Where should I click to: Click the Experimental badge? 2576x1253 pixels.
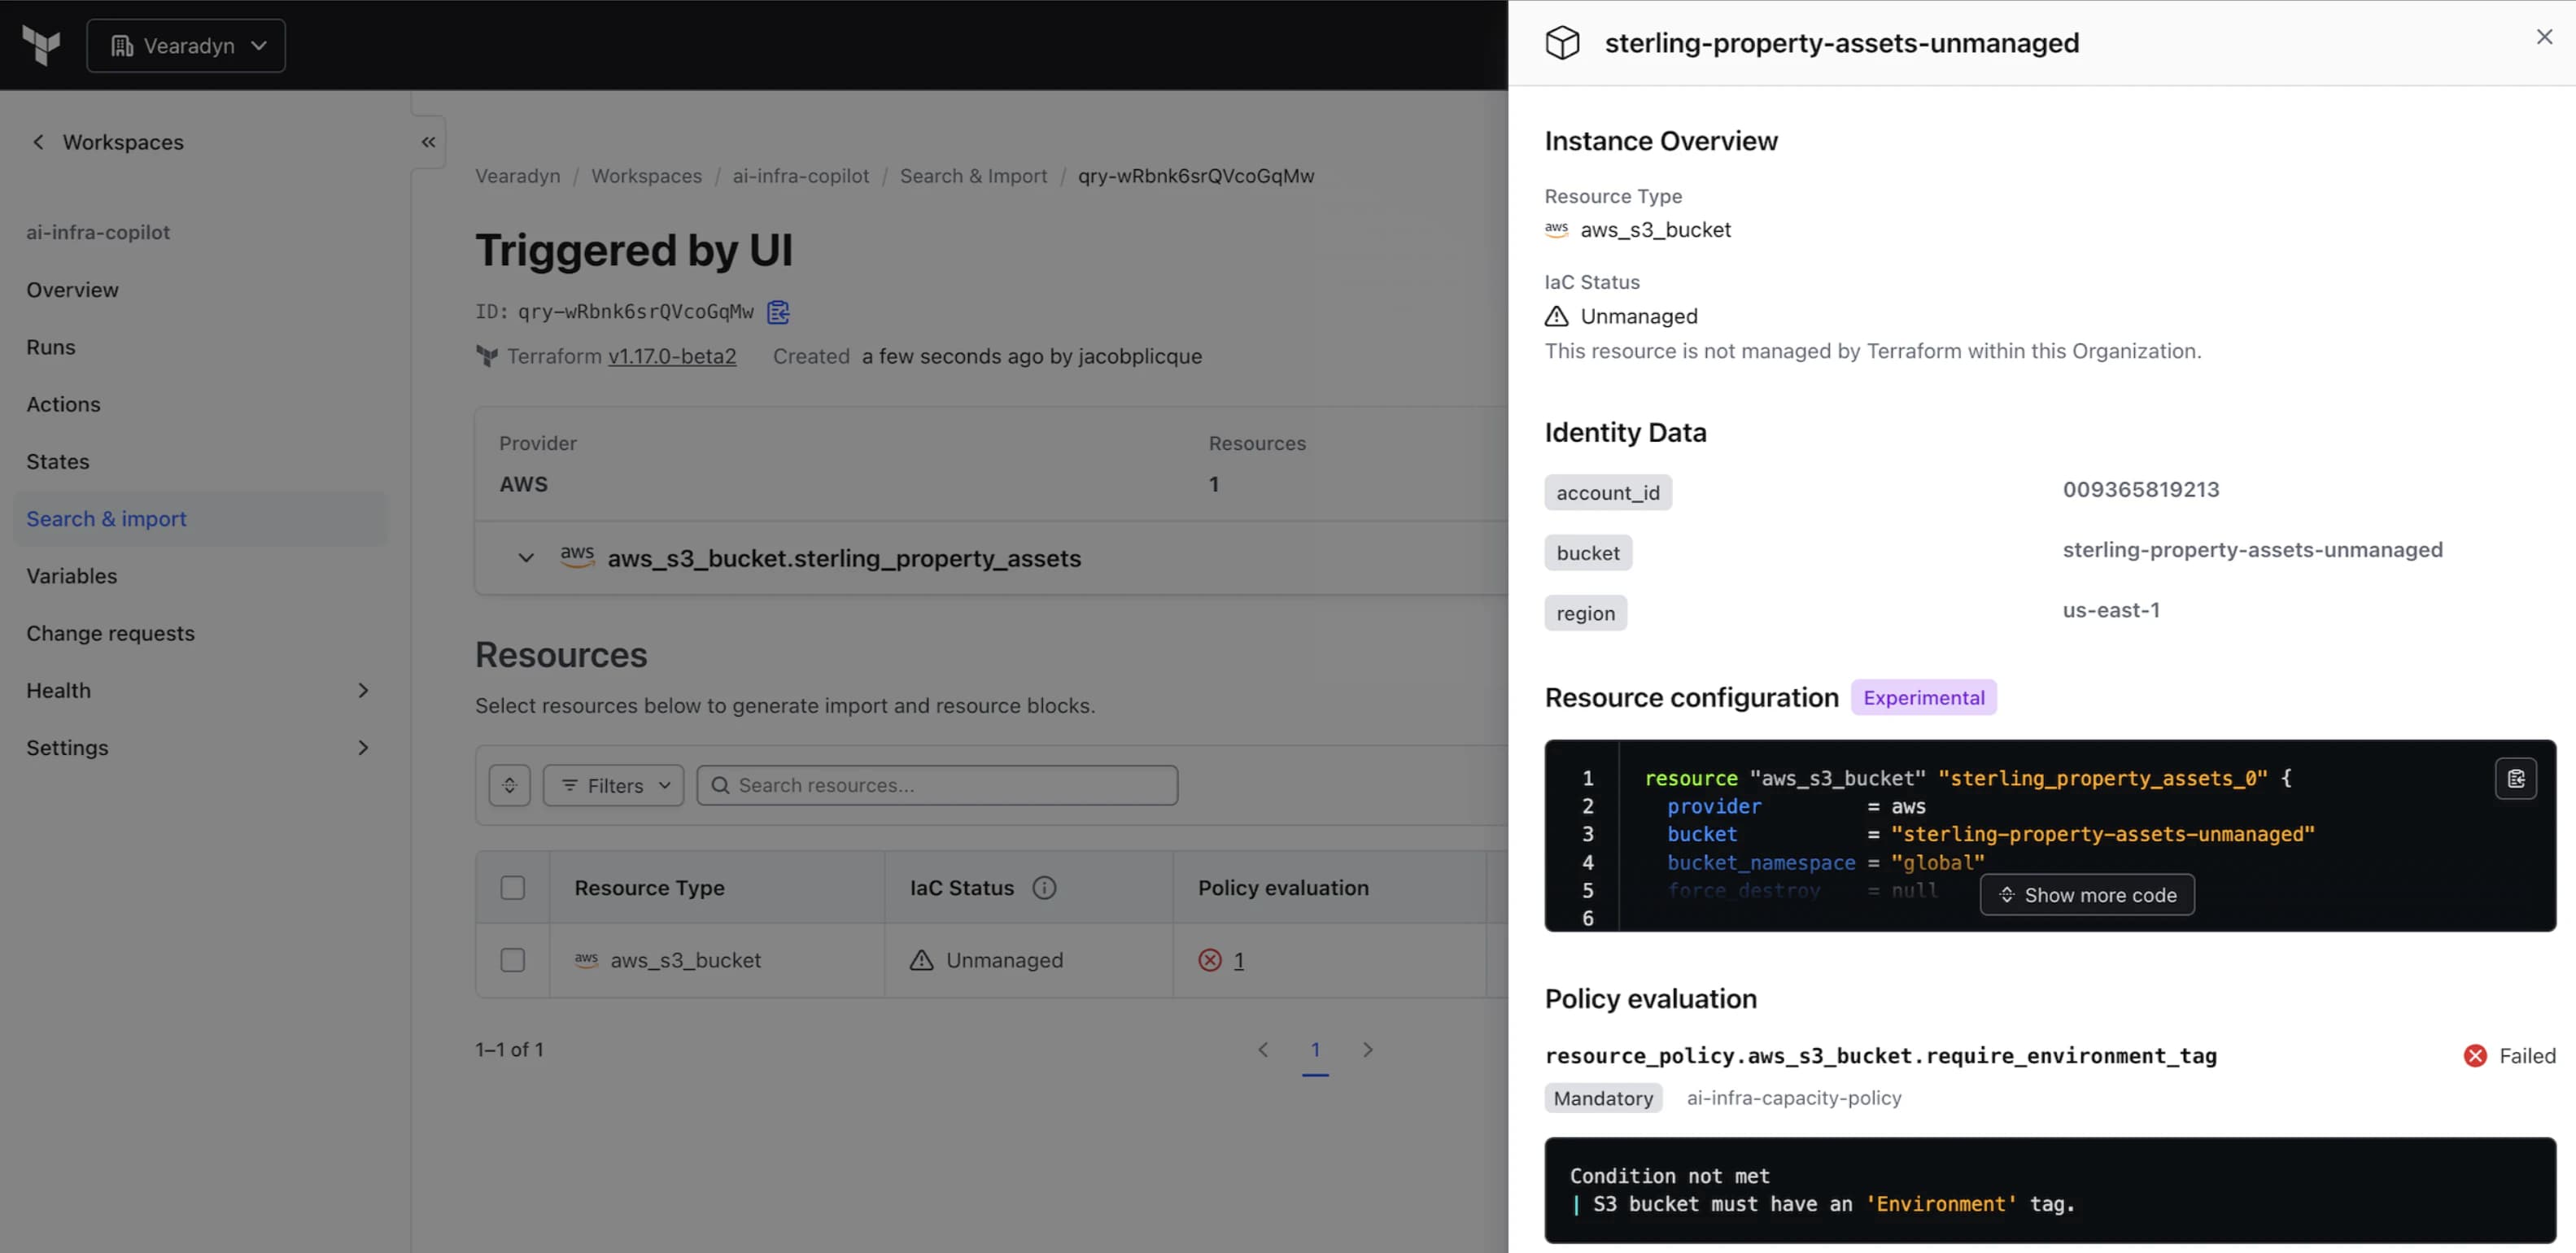click(1923, 698)
